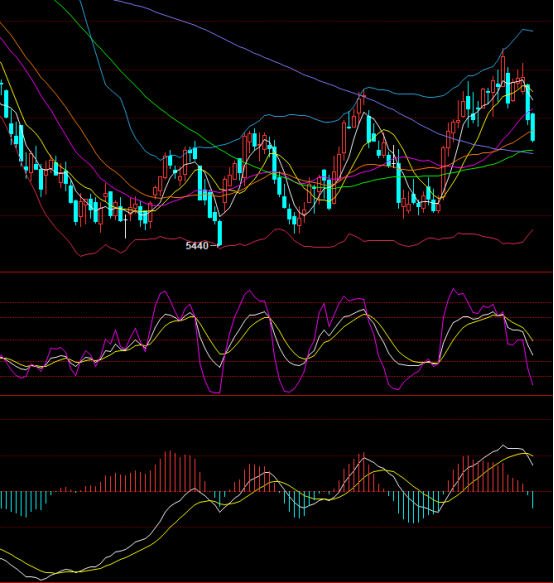554x583 pixels.
Task: Click the first tall purple KDJ peak
Action: pyautogui.click(x=163, y=292)
